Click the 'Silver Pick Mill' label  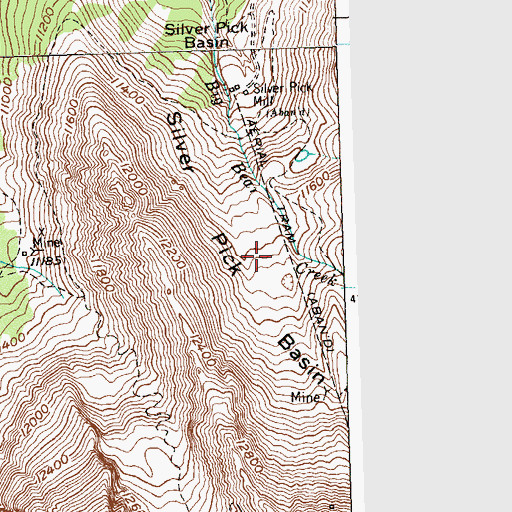click(283, 94)
